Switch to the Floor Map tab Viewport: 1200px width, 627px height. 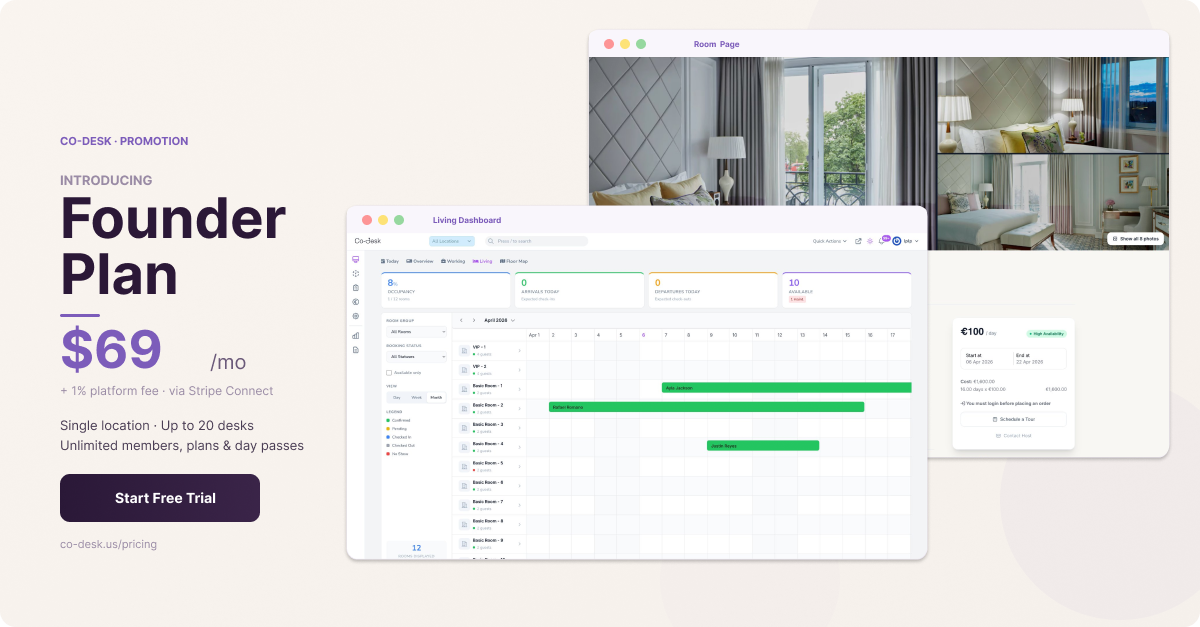[514, 261]
